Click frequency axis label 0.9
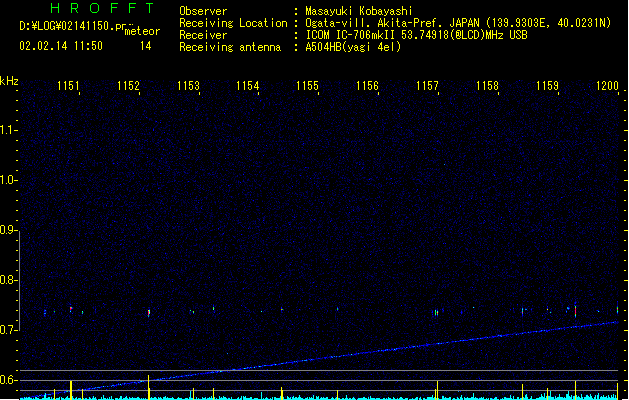The width and height of the screenshot is (629, 400). point(8,230)
